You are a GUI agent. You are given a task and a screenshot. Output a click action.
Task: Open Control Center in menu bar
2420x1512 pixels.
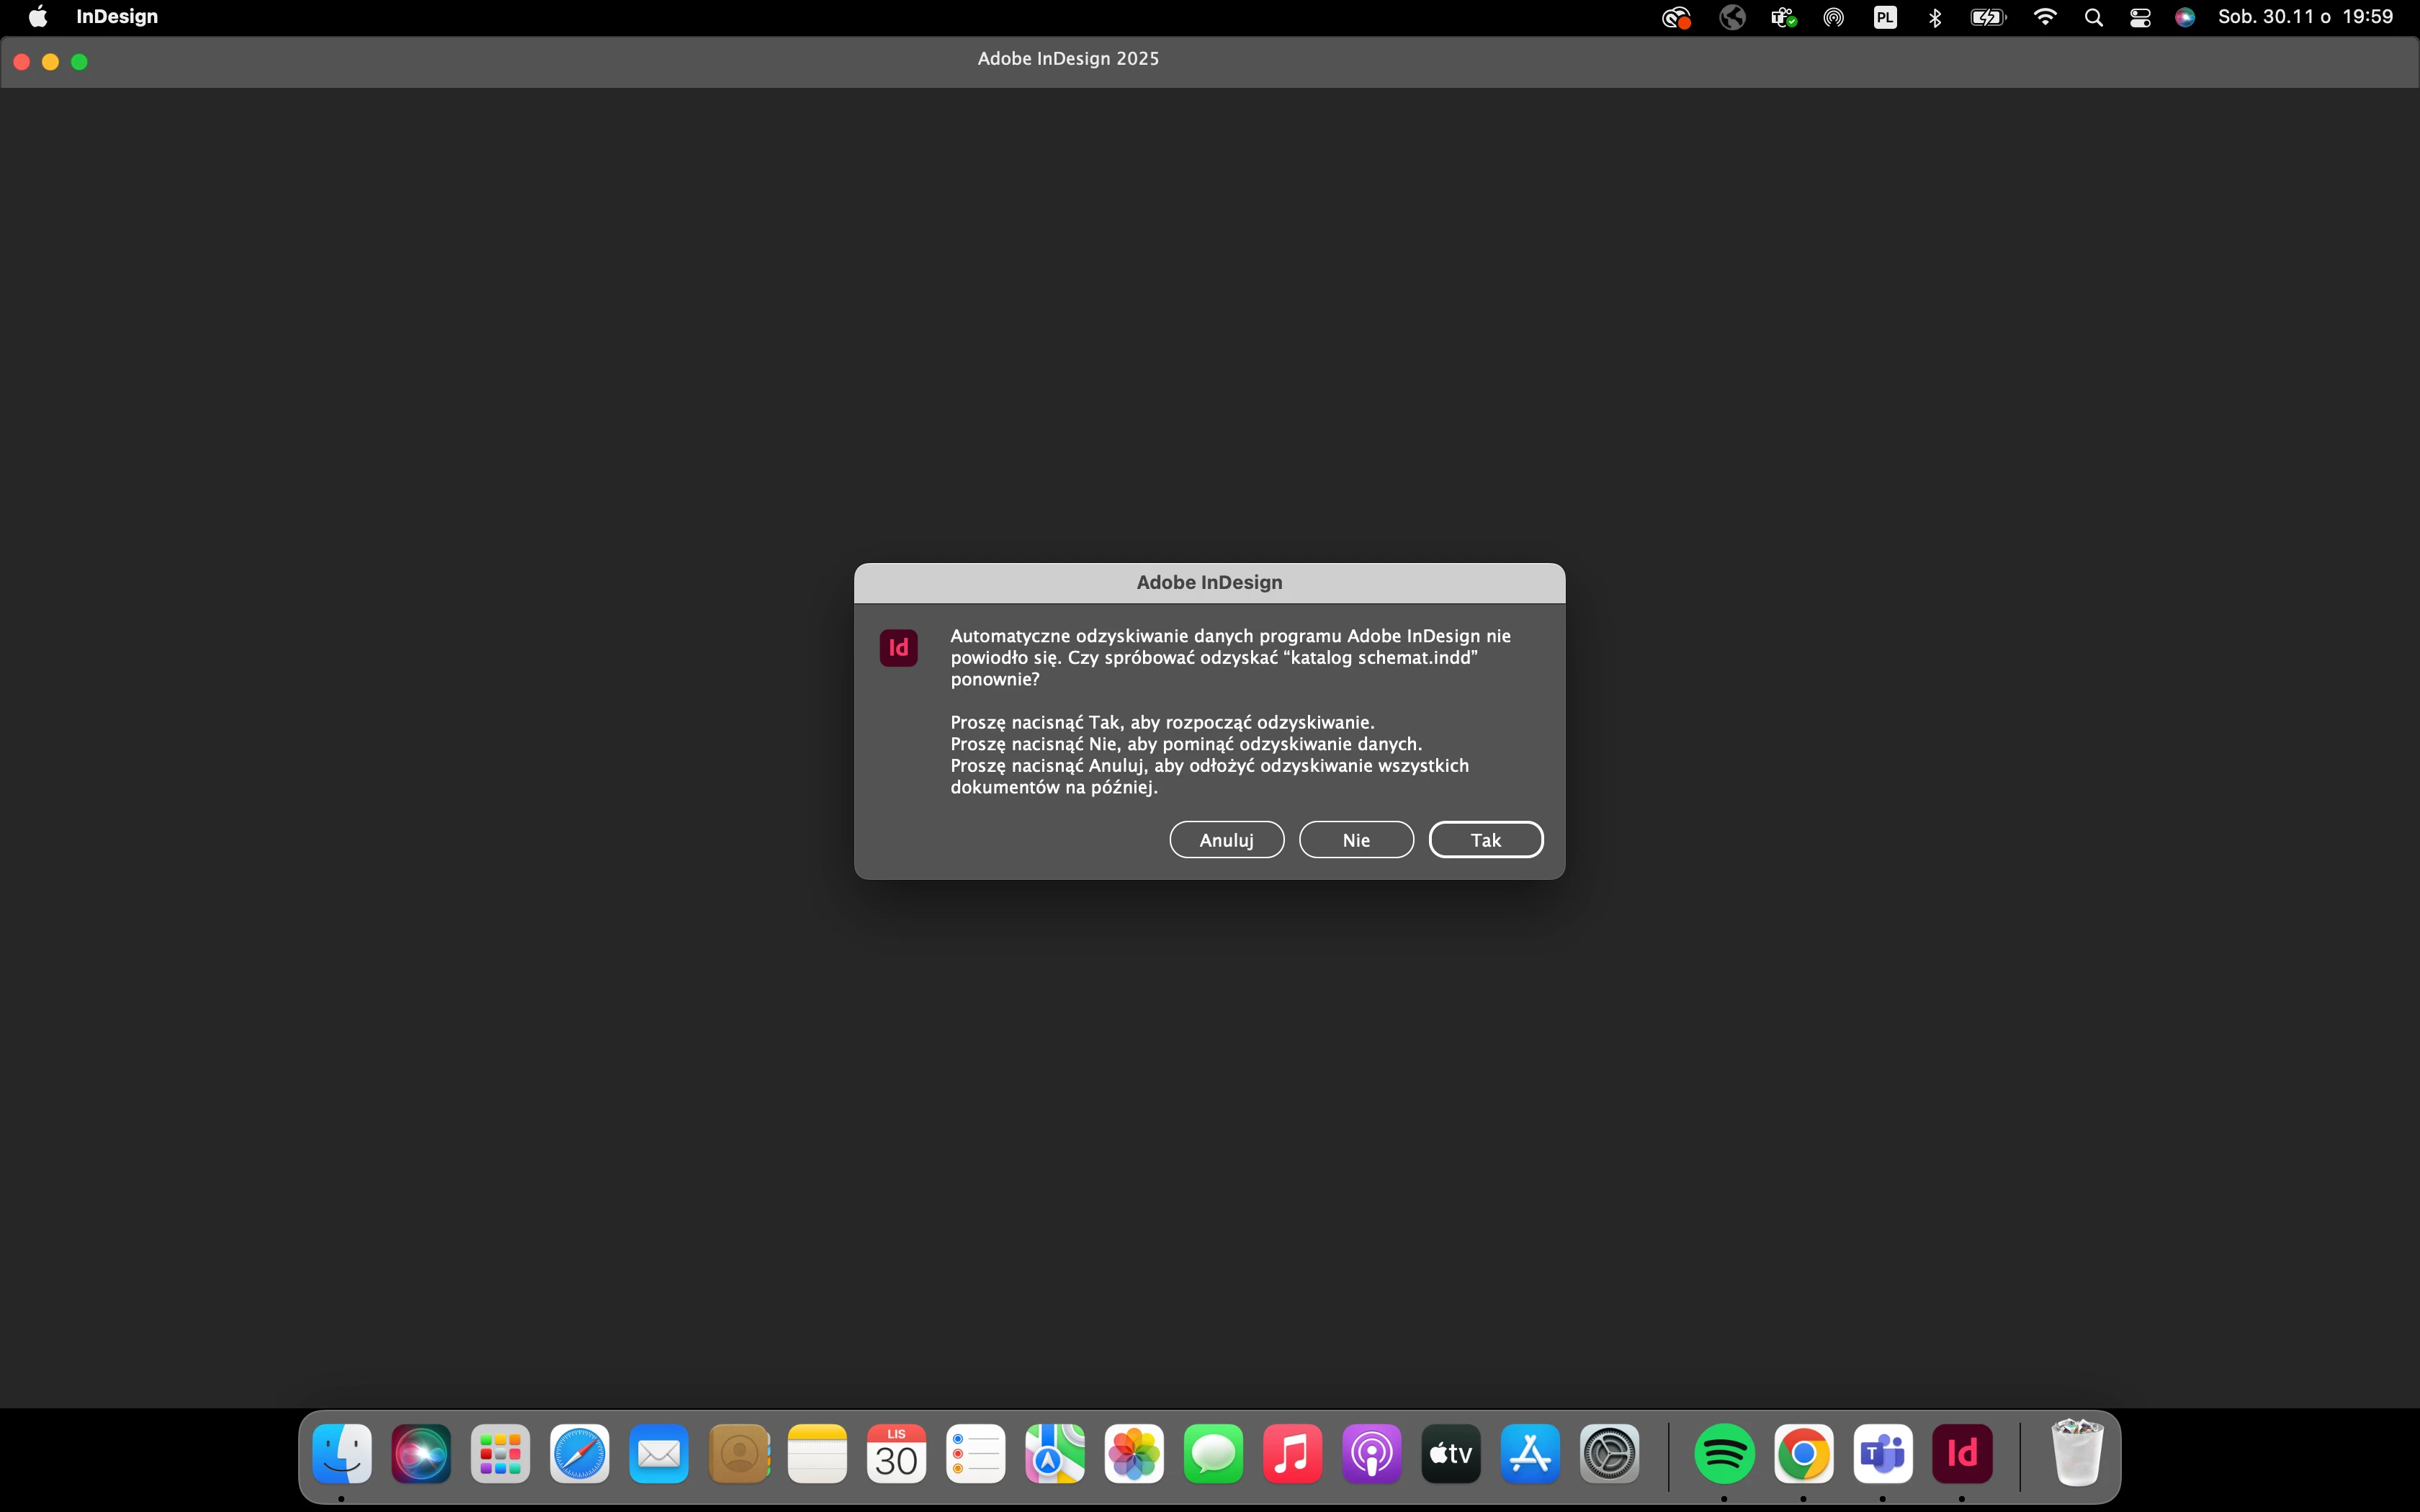[2140, 17]
